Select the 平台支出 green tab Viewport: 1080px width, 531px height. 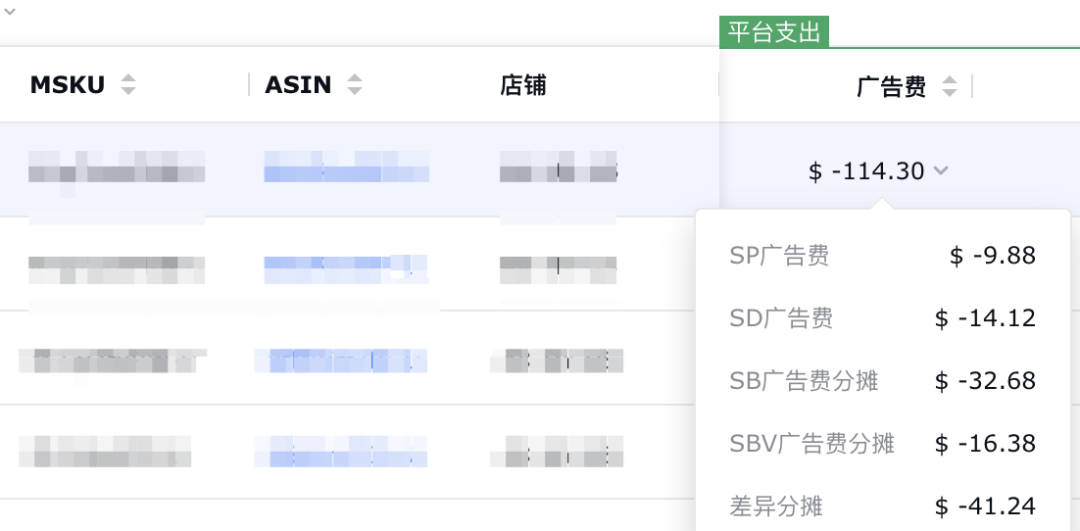[x=774, y=32]
